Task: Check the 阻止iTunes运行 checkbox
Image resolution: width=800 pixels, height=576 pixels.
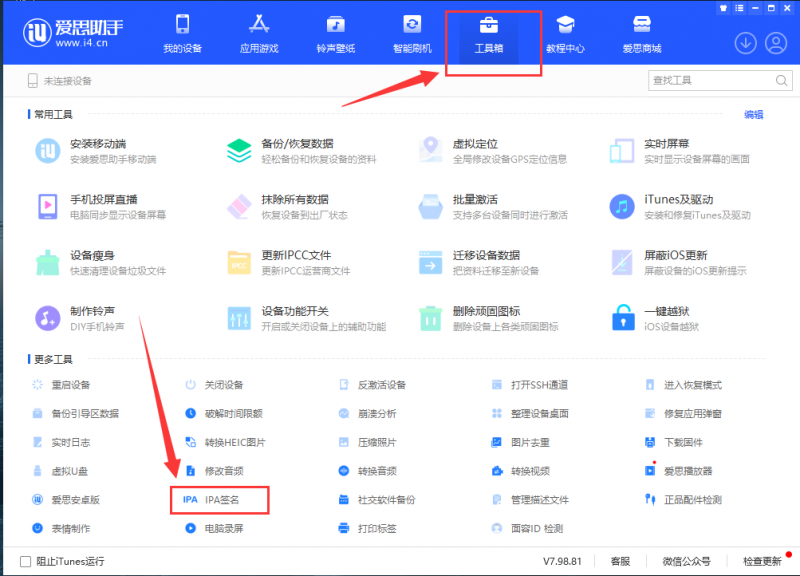Action: click(x=26, y=561)
